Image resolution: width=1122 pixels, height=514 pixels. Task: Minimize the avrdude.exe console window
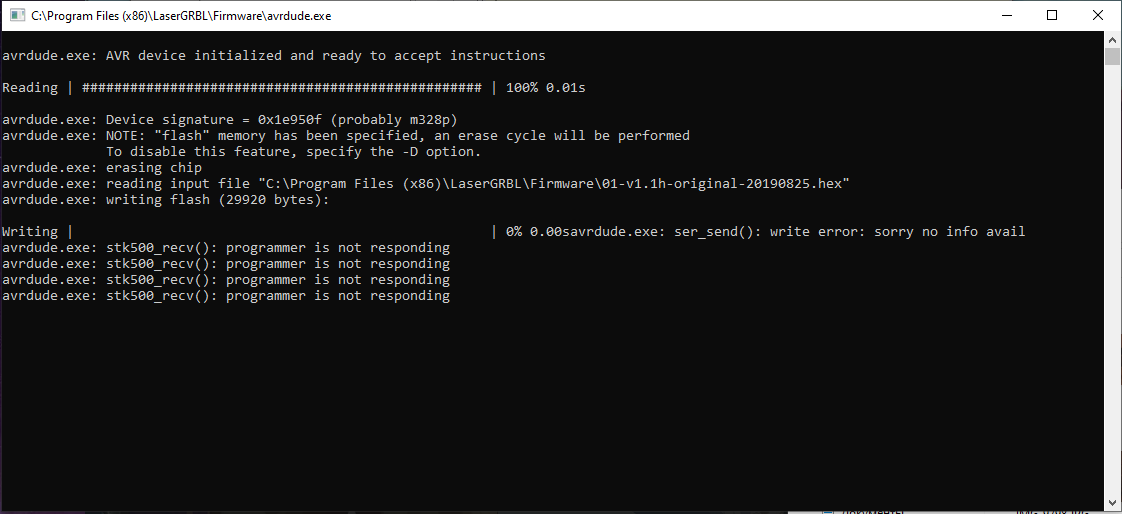[1005, 16]
